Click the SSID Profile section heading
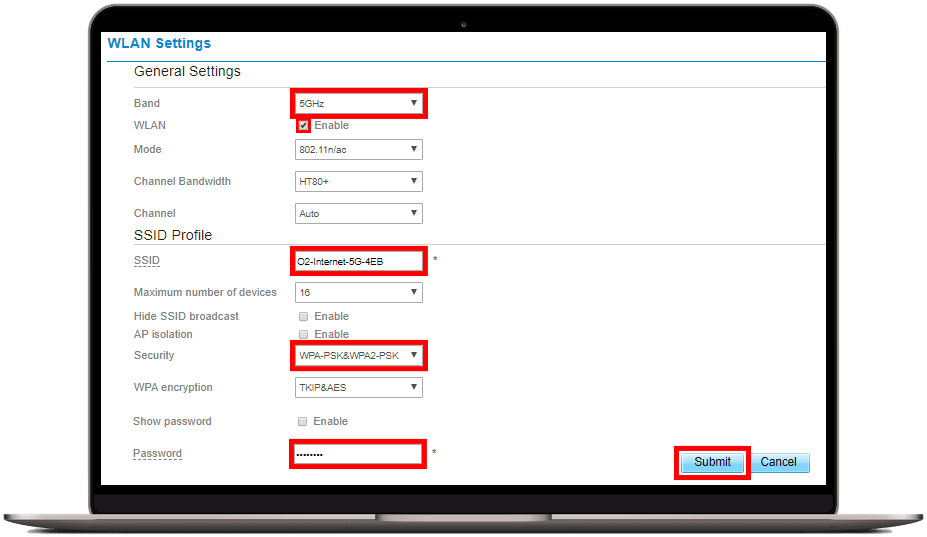Image resolution: width=927 pixels, height=537 pixels. click(173, 235)
